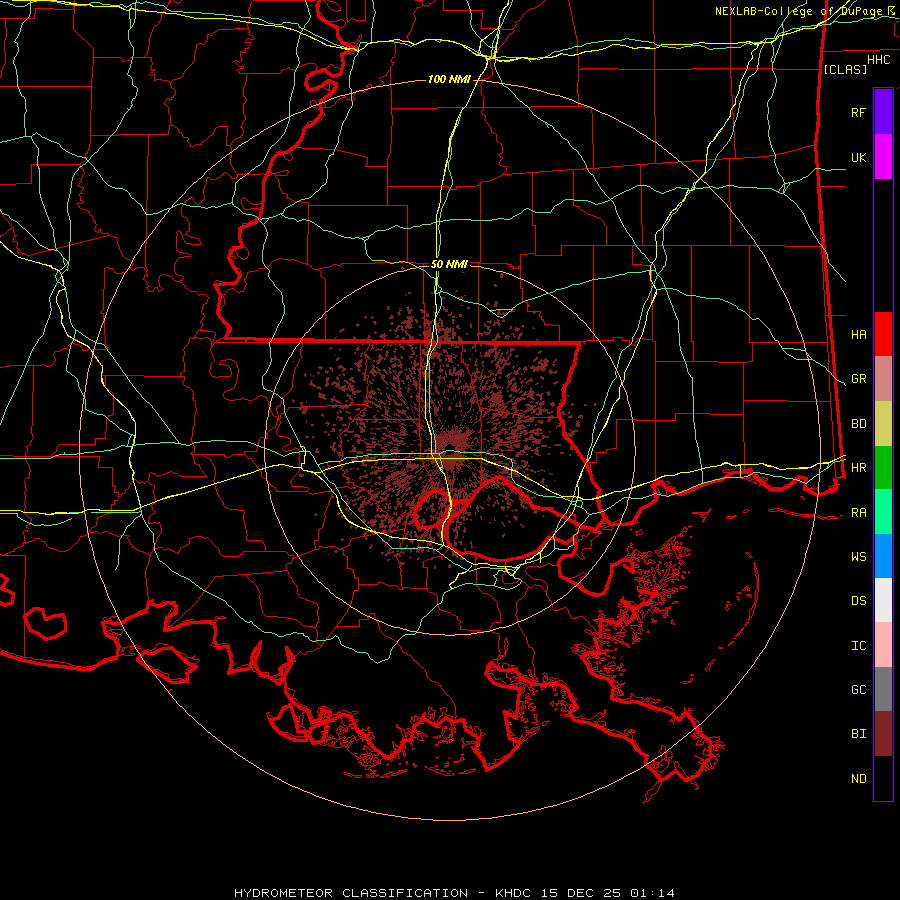Click the 100 NMI range ring label
900x900 pixels.
pos(449,79)
